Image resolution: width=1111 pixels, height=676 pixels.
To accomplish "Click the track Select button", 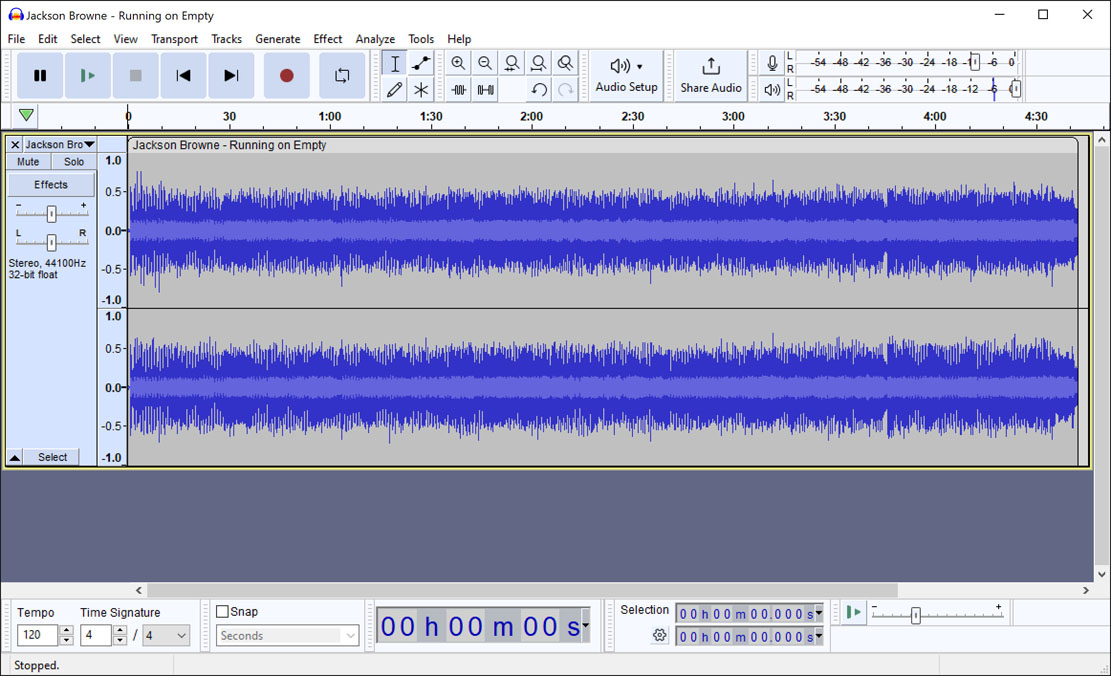I will 52,457.
